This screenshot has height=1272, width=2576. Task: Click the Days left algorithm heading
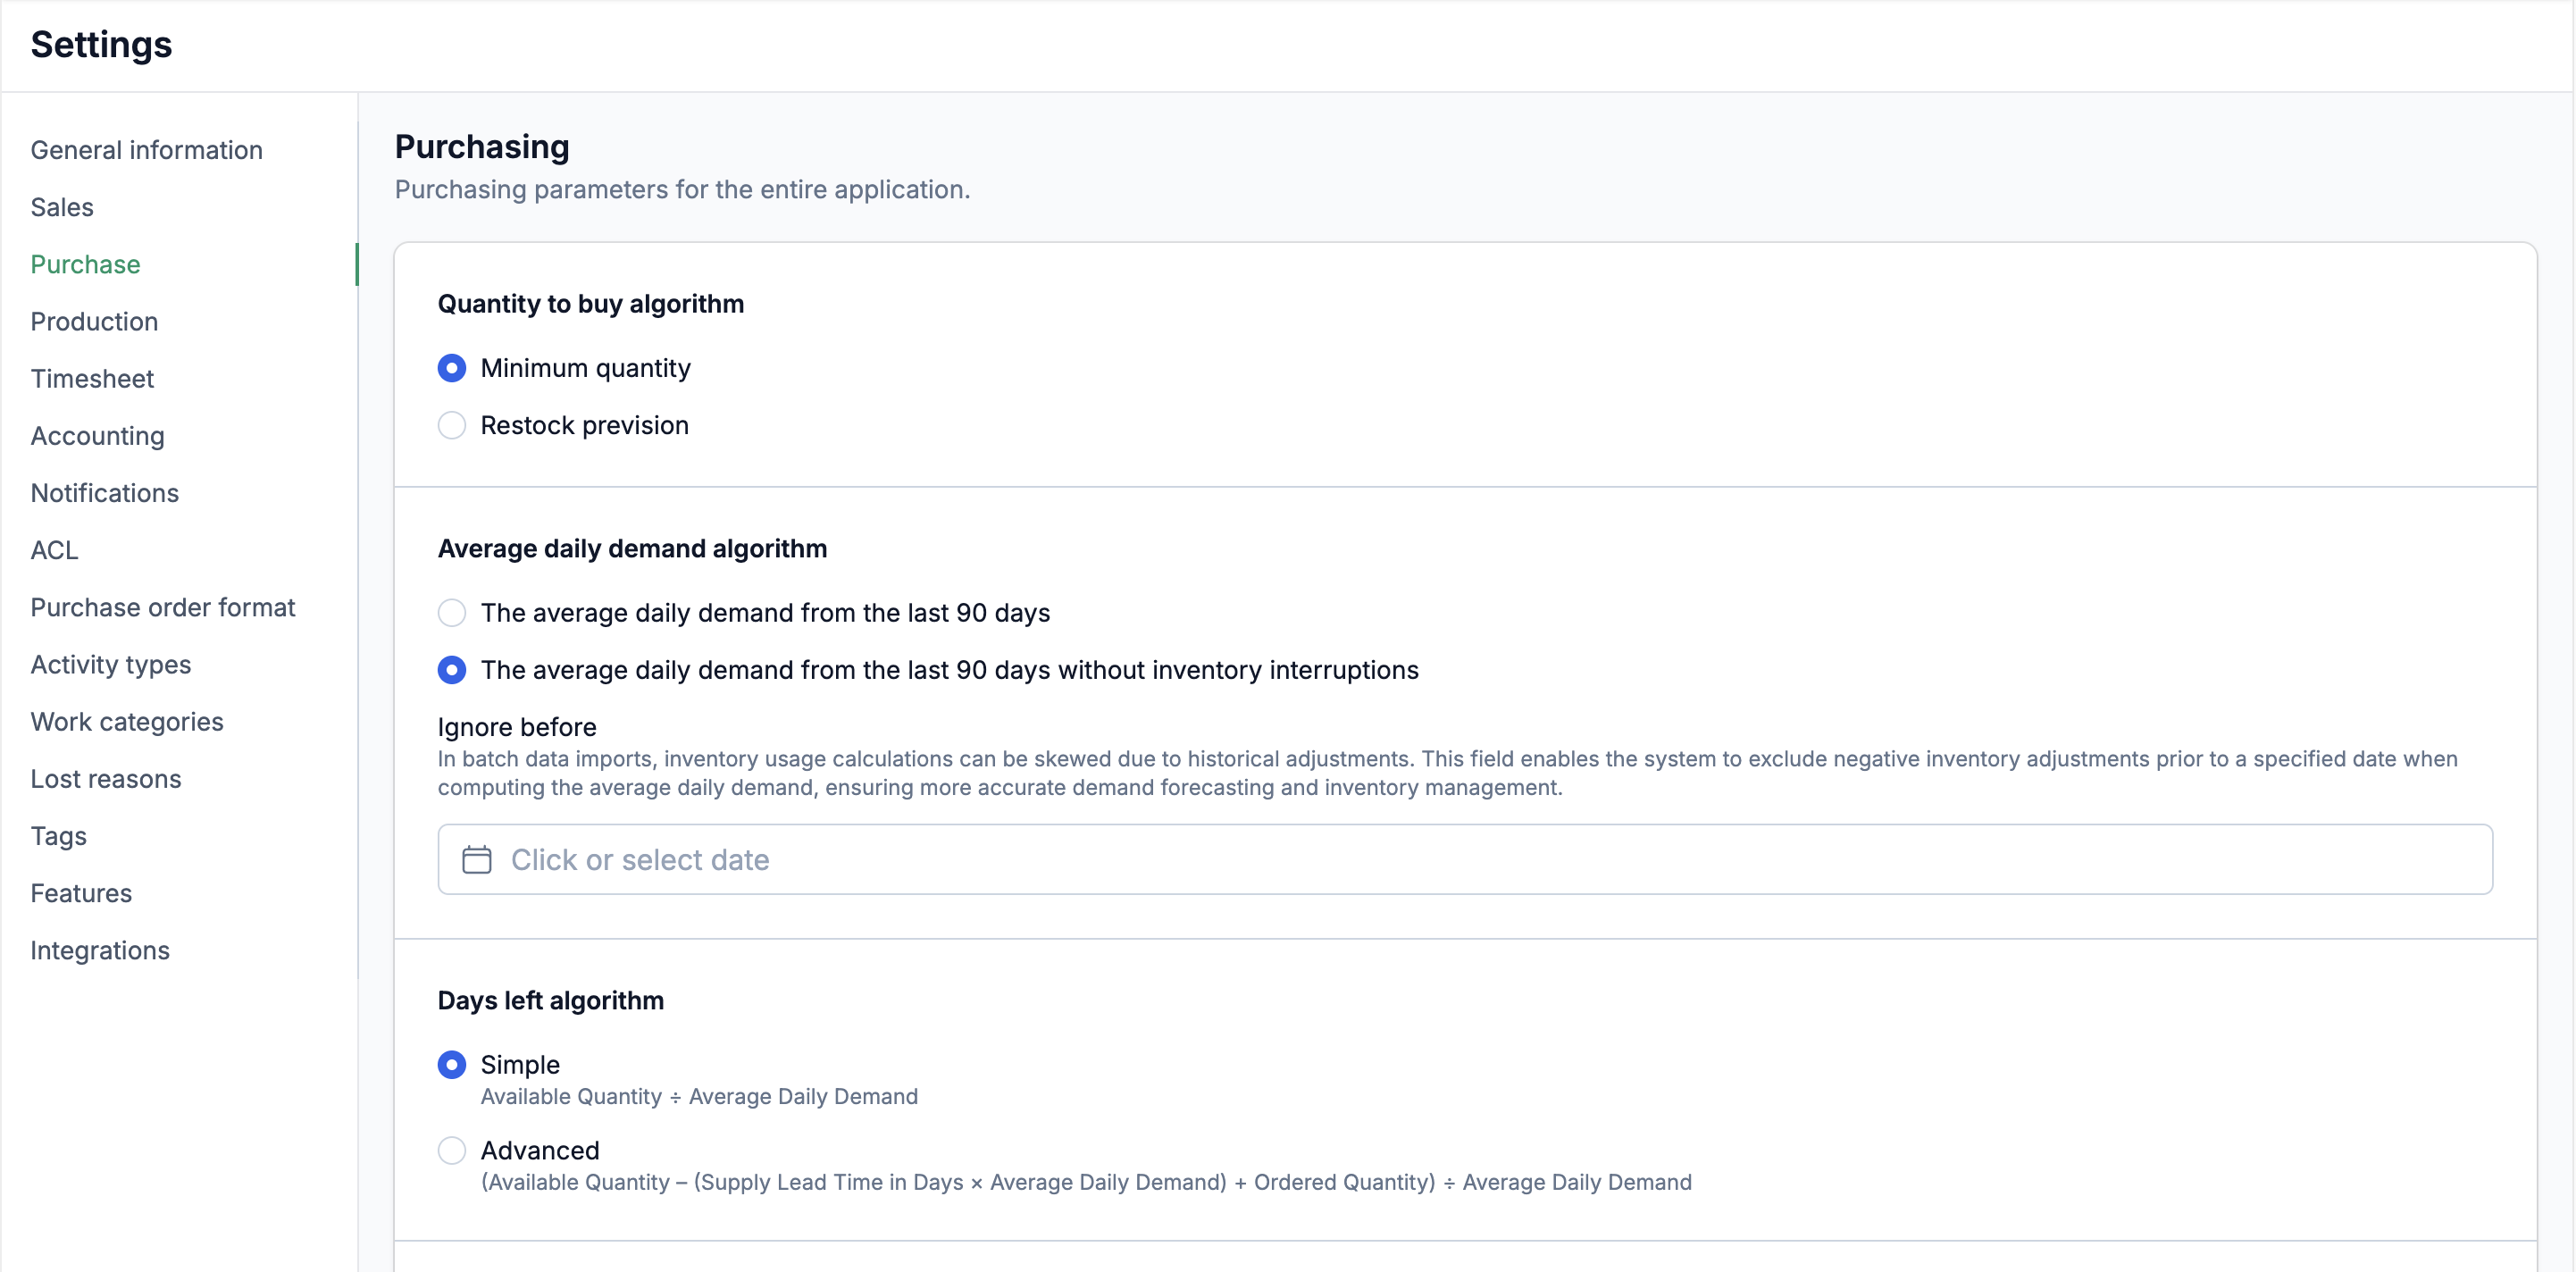coord(551,1000)
